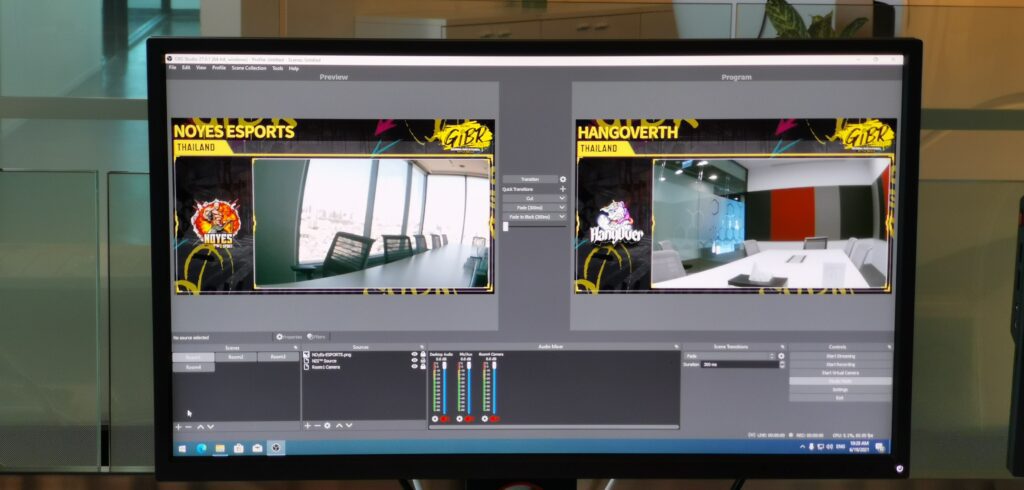
Task: Toggle visibility of NDI Source
Action: pyautogui.click(x=414, y=361)
